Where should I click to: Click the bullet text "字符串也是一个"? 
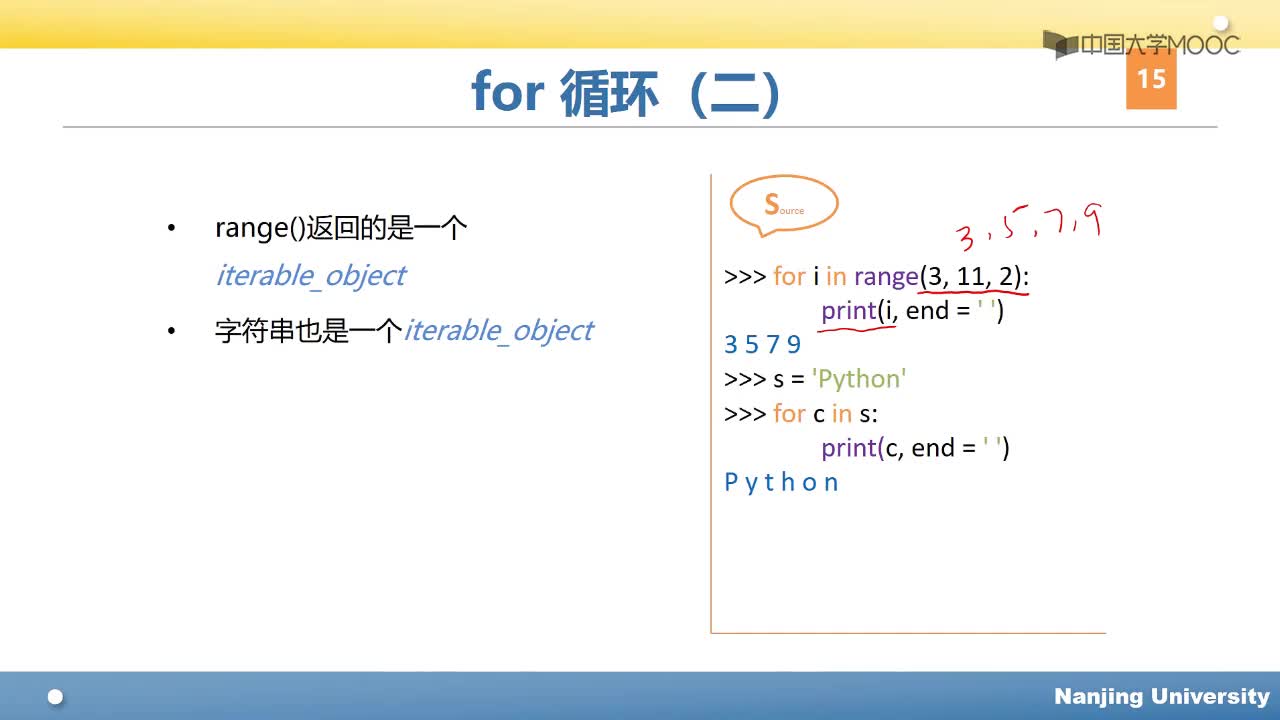pos(308,331)
